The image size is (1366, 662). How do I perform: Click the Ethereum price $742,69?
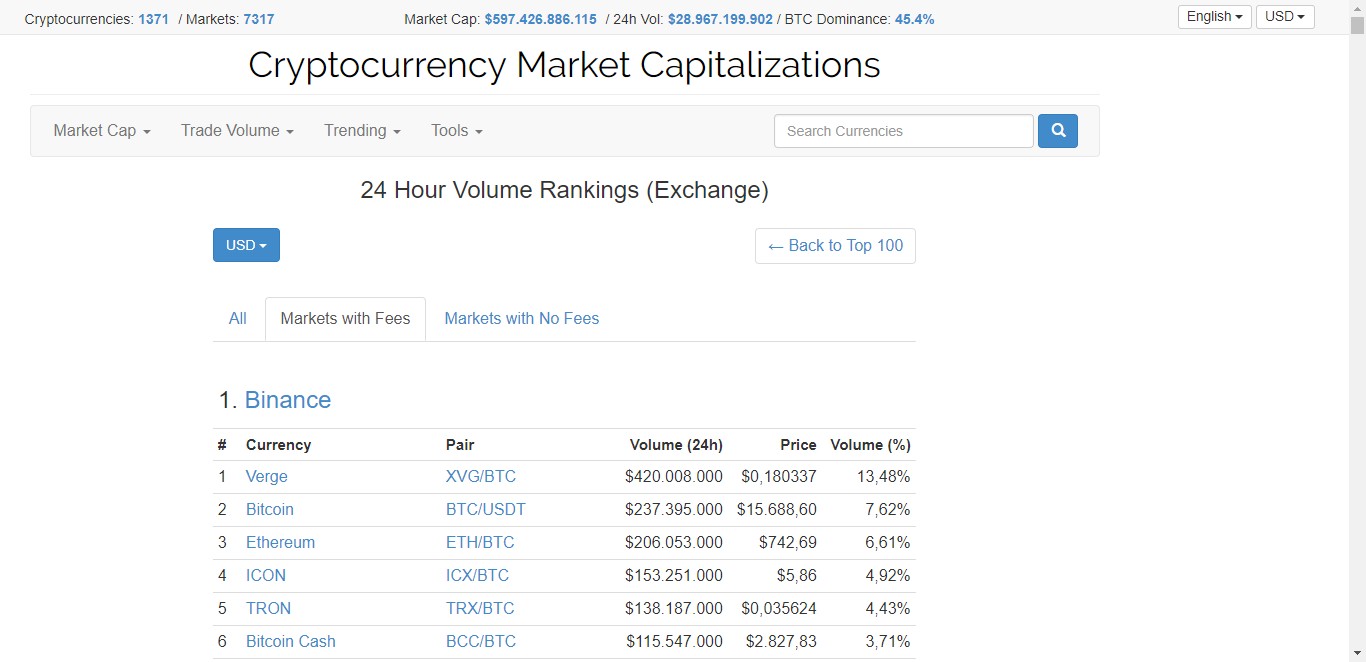click(x=788, y=543)
